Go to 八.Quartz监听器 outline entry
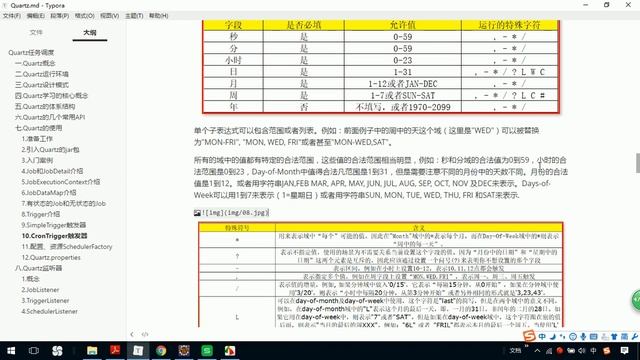The width and height of the screenshot is (640, 360). [38, 268]
